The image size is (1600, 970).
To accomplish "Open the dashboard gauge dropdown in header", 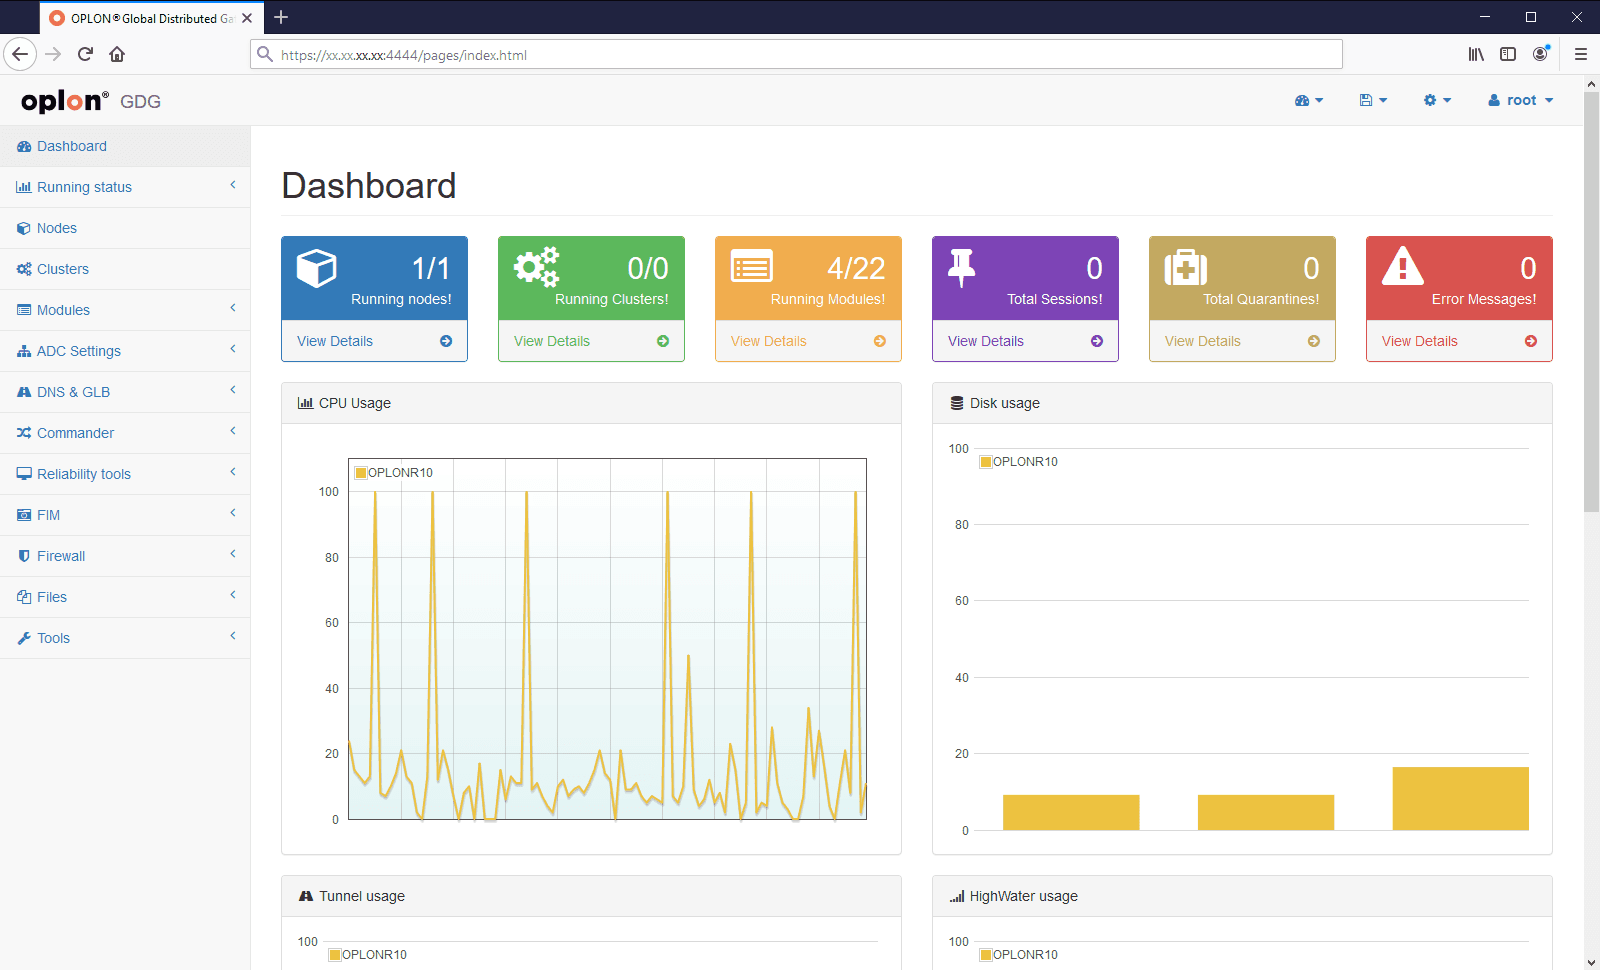I will (x=1308, y=100).
